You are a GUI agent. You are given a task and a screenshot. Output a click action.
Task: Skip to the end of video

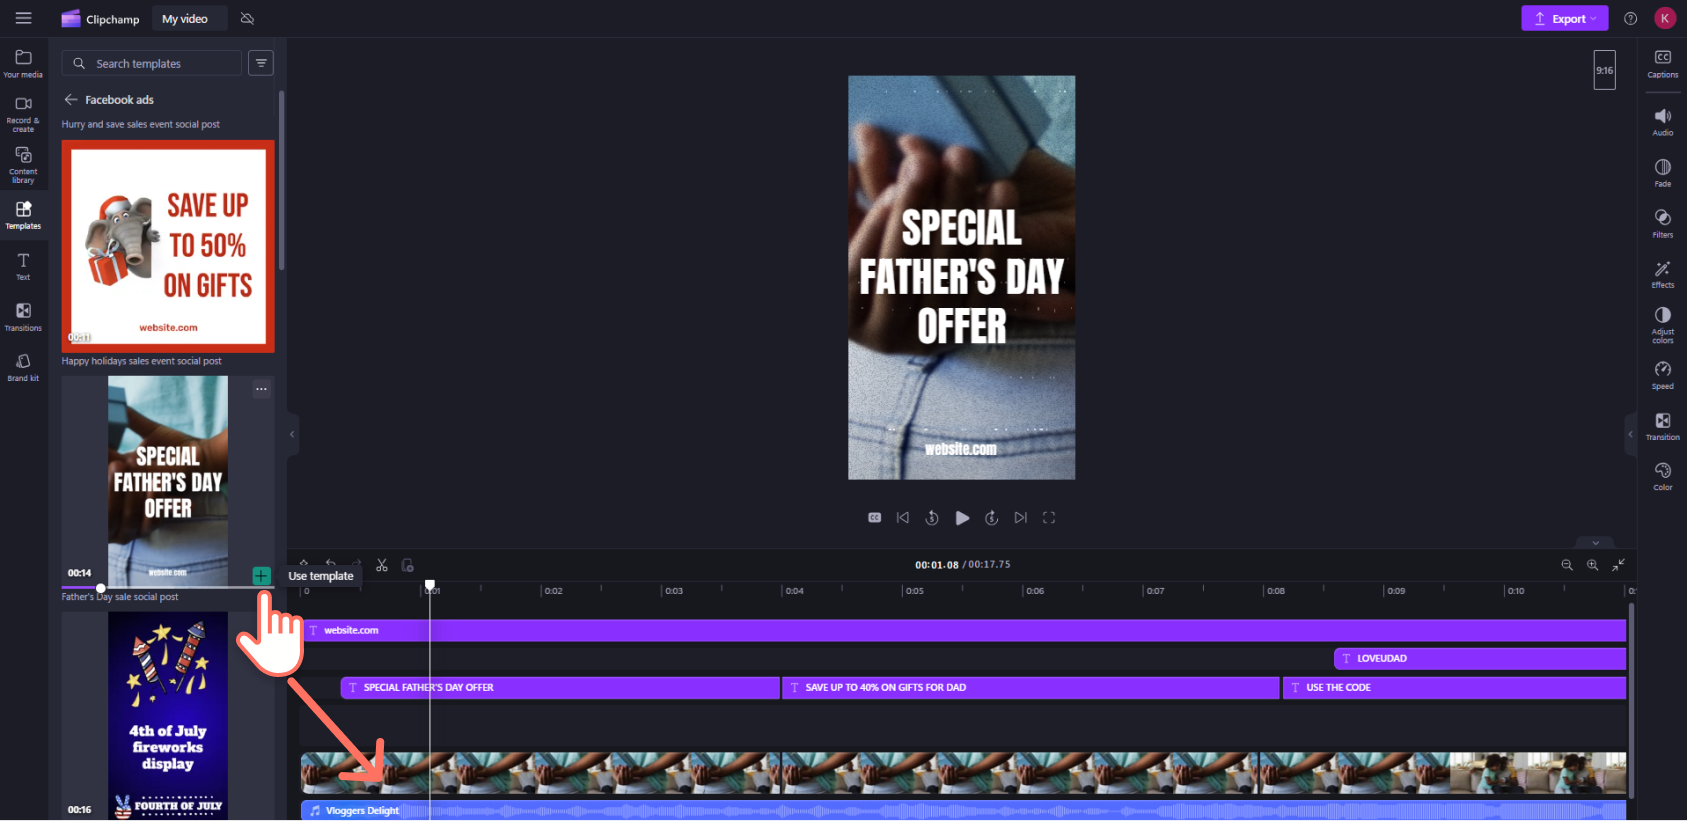(x=1020, y=517)
